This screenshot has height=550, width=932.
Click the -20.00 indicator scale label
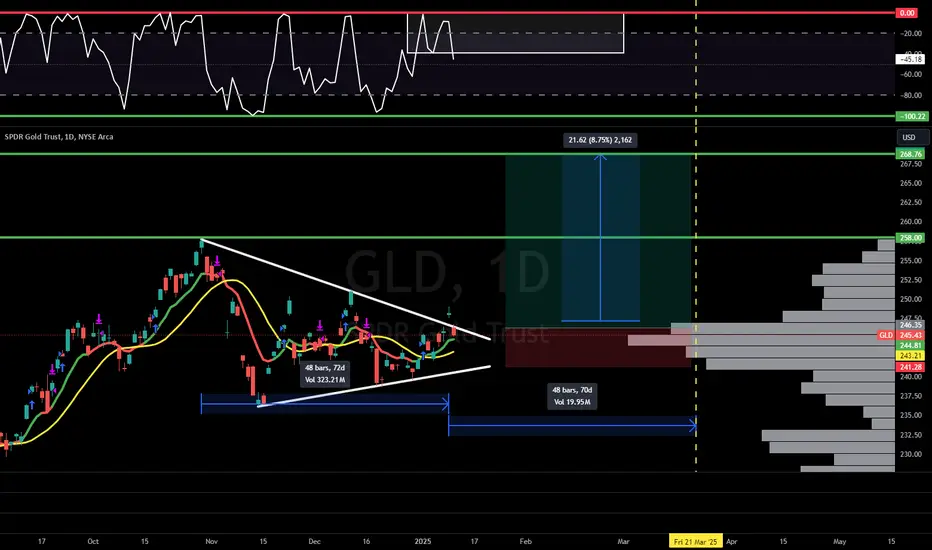pos(911,33)
